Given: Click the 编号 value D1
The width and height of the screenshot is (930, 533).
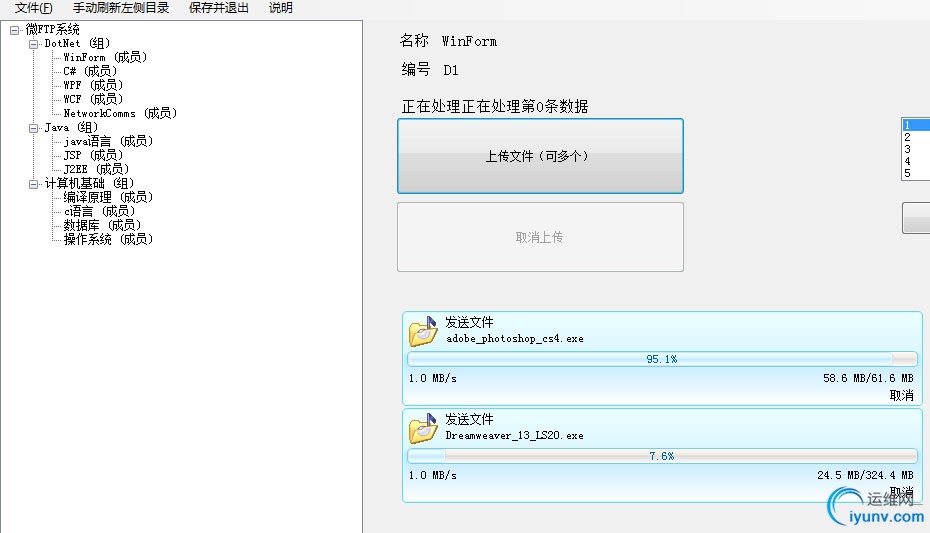Looking at the screenshot, I should pyautogui.click(x=451, y=70).
